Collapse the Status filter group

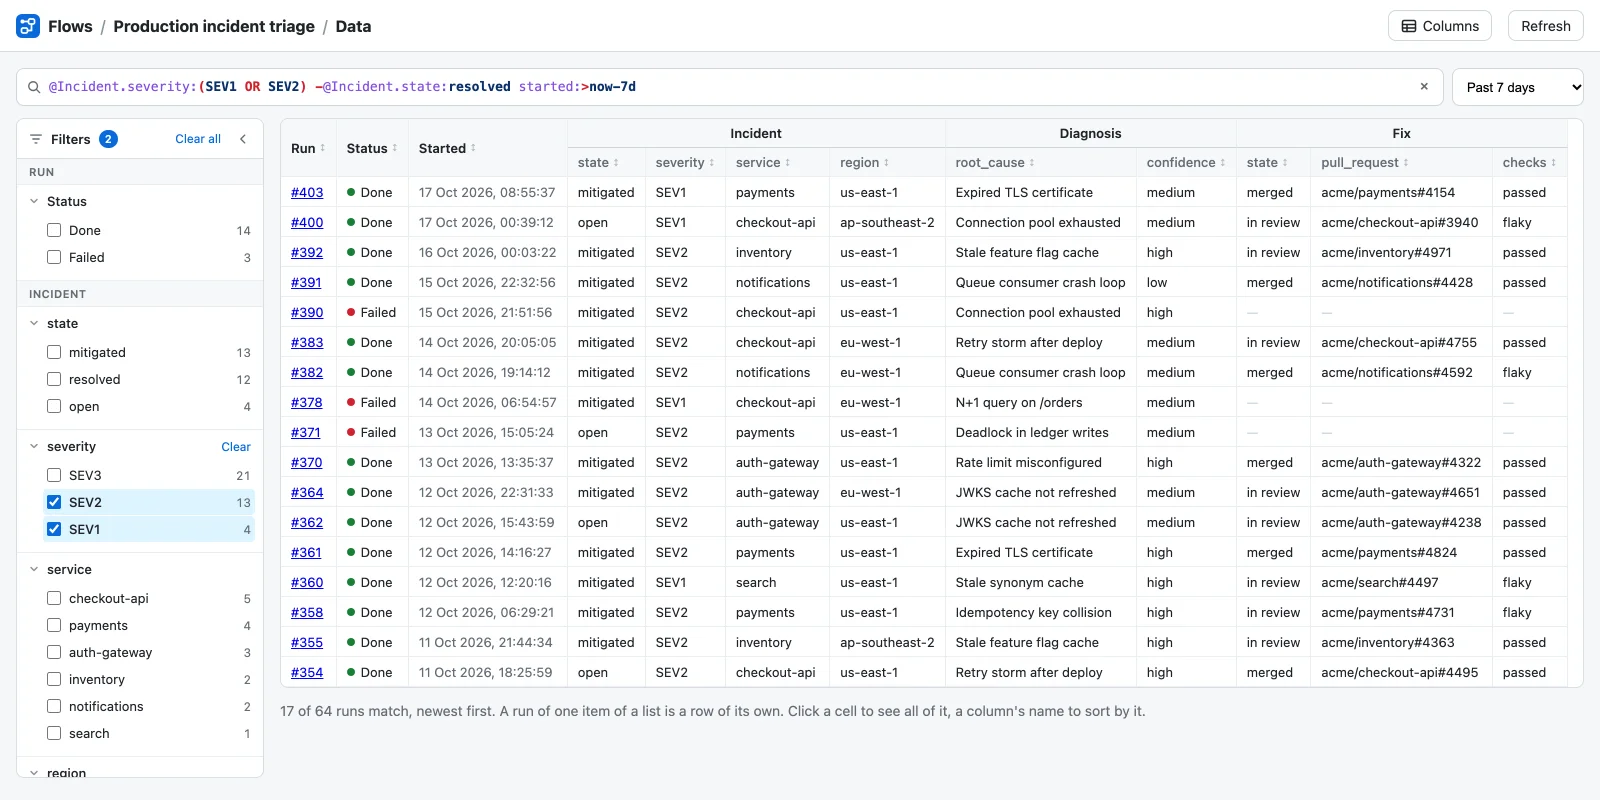34,201
